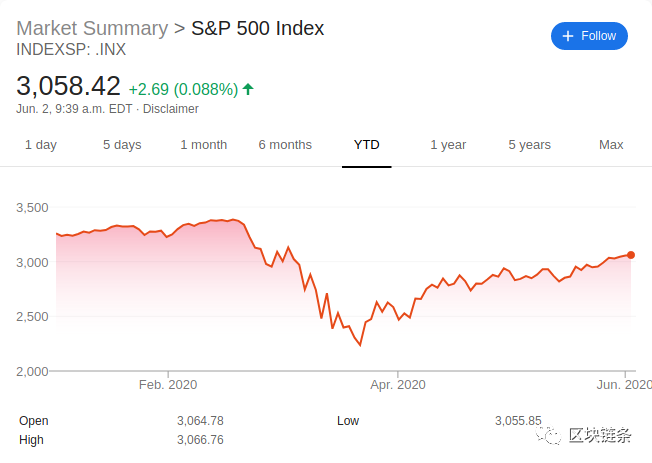Screen dimensions: 652x463
Task: Switch to 1 year view
Action: [x=448, y=145]
